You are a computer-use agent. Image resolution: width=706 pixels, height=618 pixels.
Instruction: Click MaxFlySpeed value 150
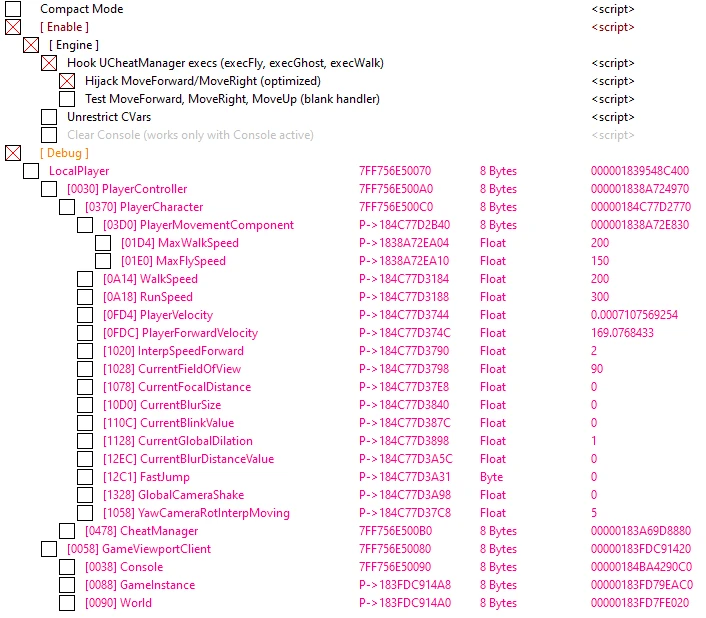[x=600, y=261]
